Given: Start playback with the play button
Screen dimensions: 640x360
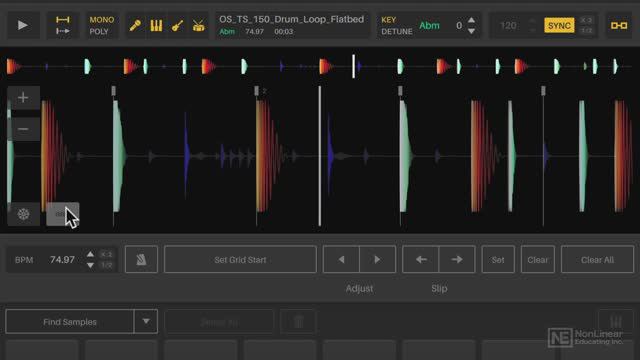Looking at the screenshot, I should coord(23,25).
